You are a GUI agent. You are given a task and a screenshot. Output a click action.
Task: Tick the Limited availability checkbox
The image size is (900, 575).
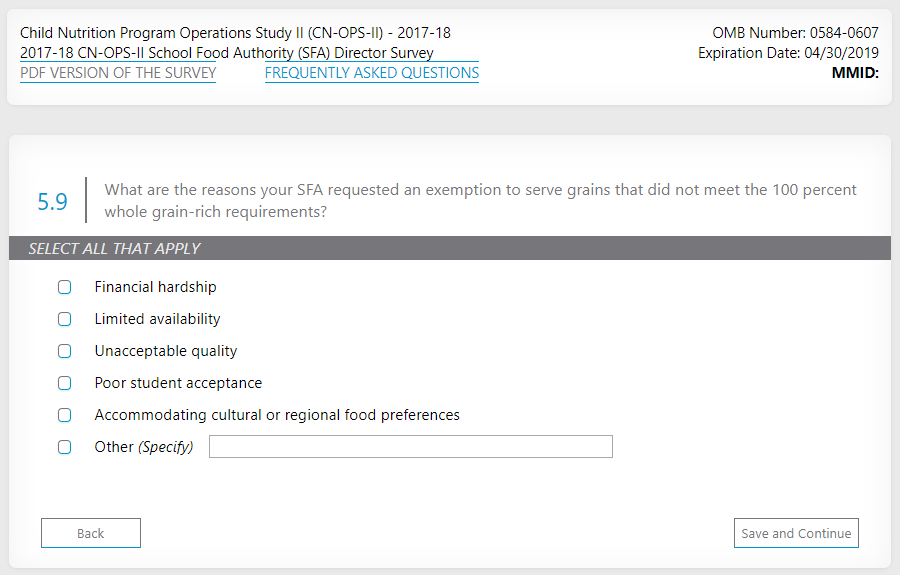click(x=65, y=319)
